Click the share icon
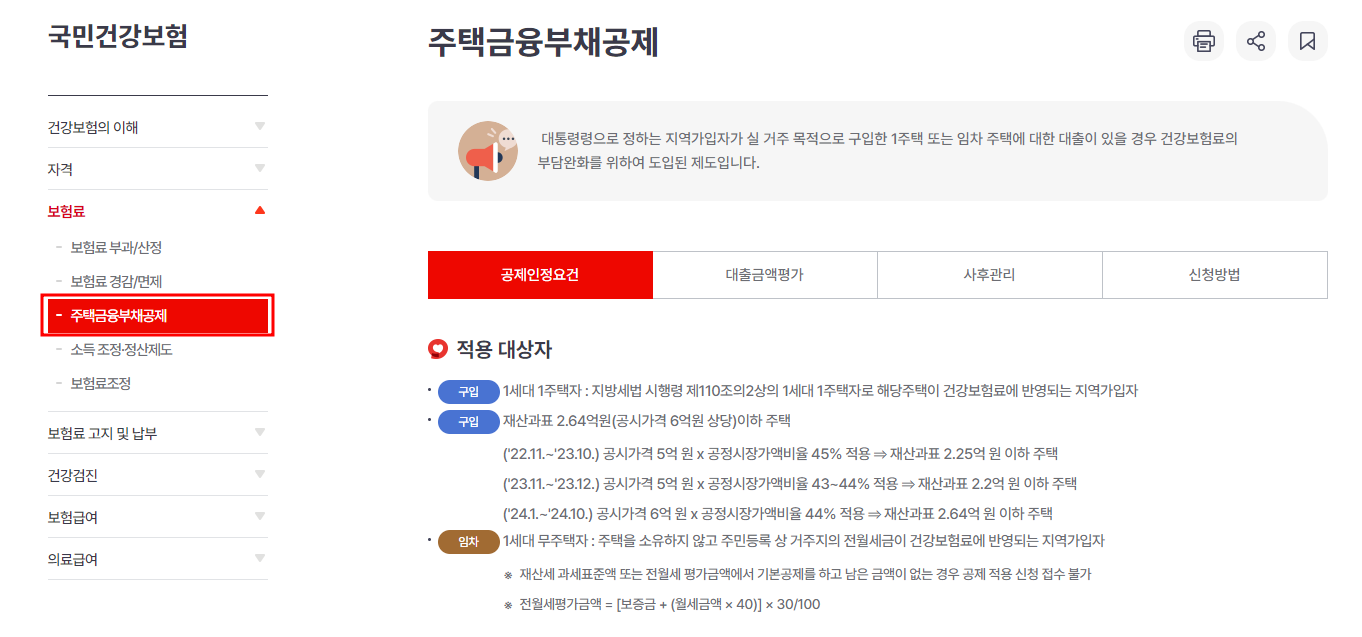 click(x=1255, y=41)
